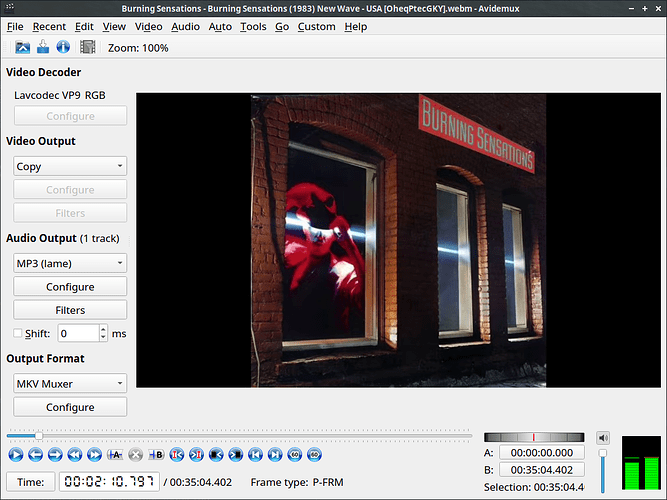Search next black frame icon

click(x=236, y=455)
